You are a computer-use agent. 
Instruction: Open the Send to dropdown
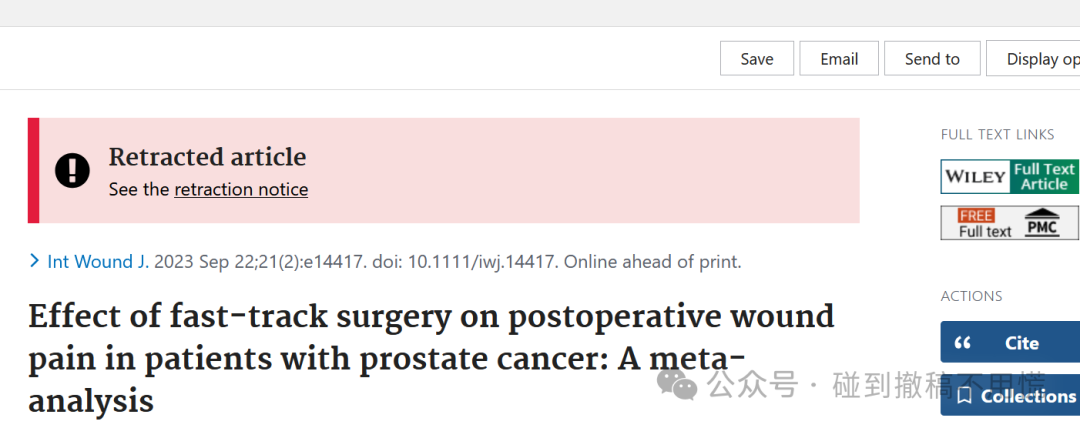932,59
